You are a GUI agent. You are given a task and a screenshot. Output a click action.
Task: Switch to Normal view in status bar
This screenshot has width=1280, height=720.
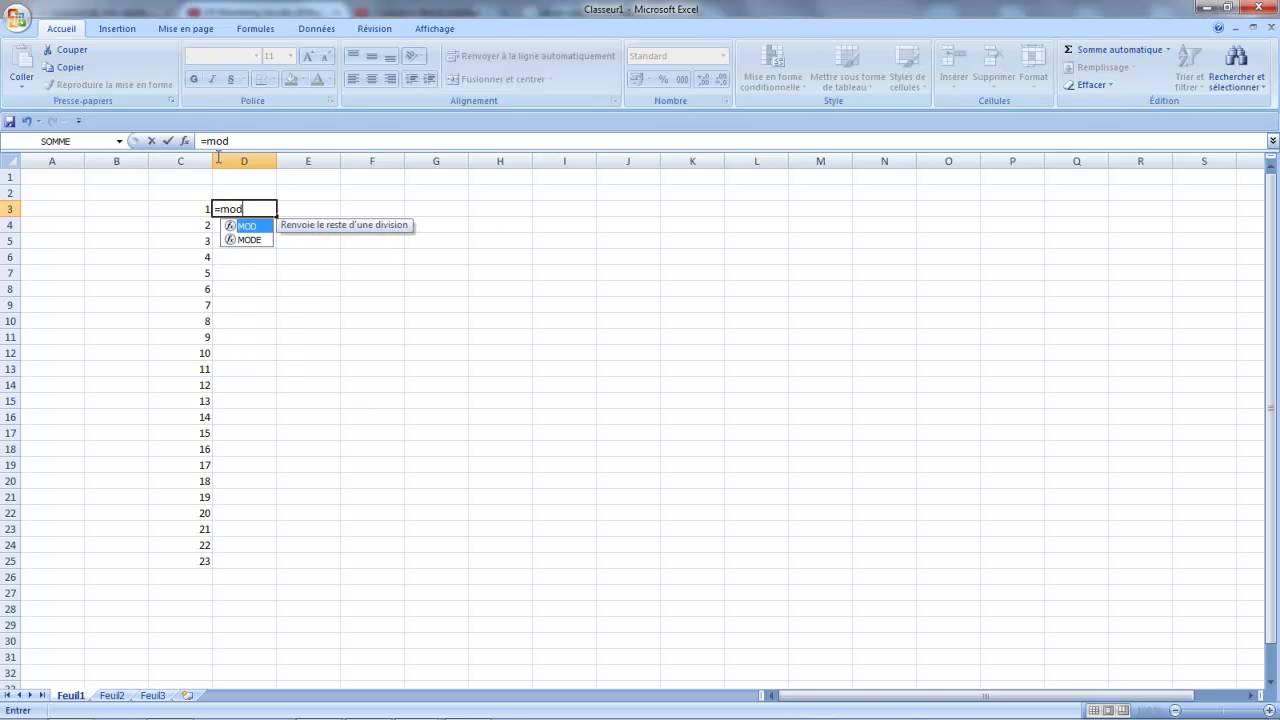coord(1093,710)
